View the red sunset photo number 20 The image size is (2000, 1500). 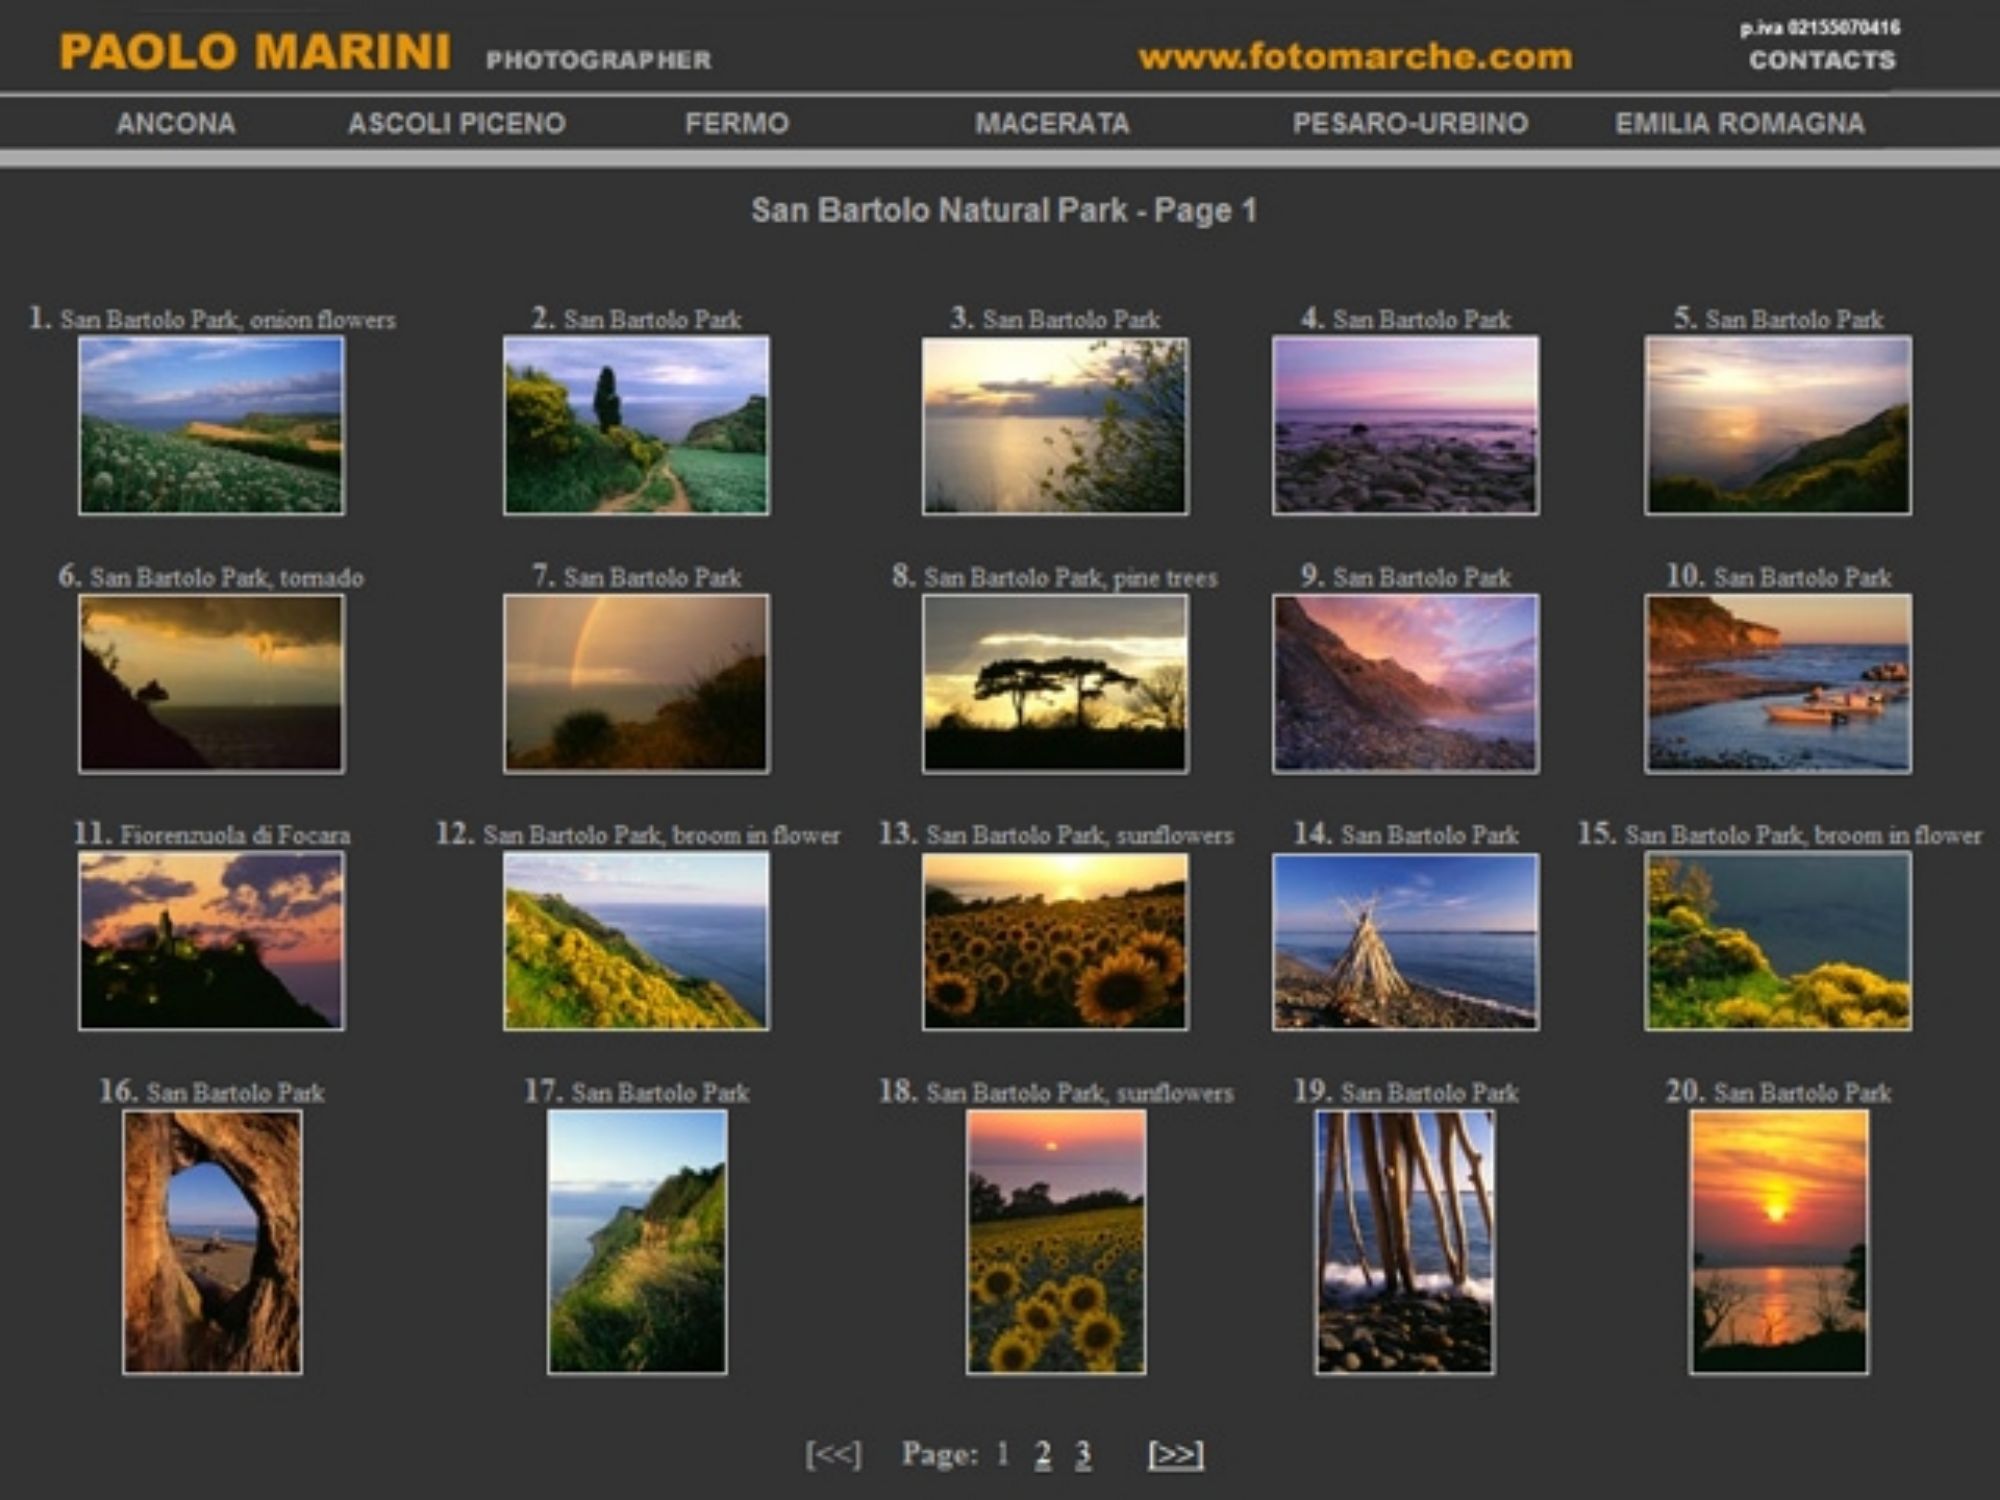1777,1242
